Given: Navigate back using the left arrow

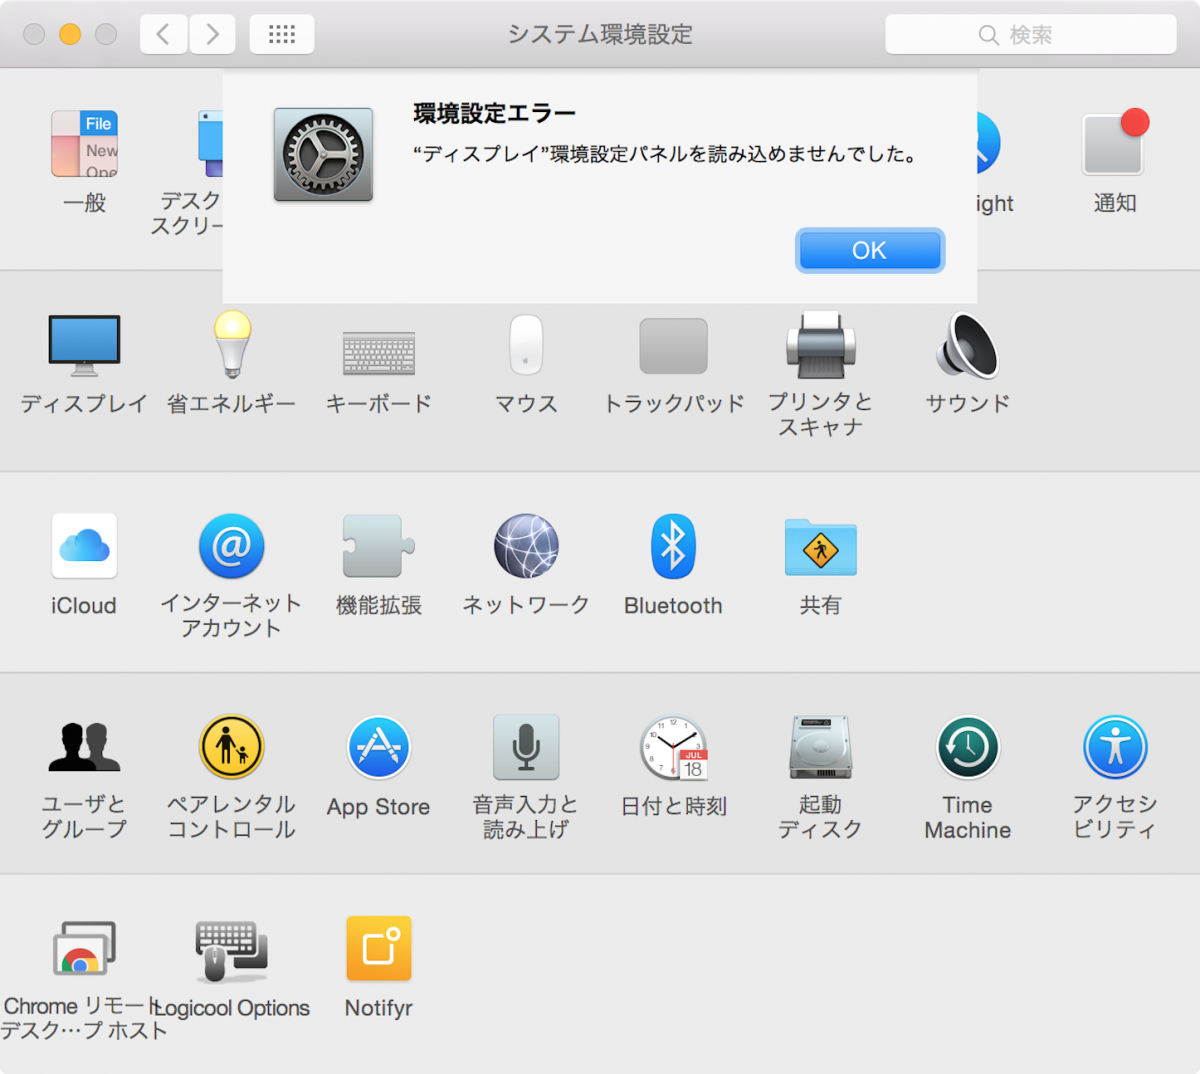Looking at the screenshot, I should (x=163, y=33).
